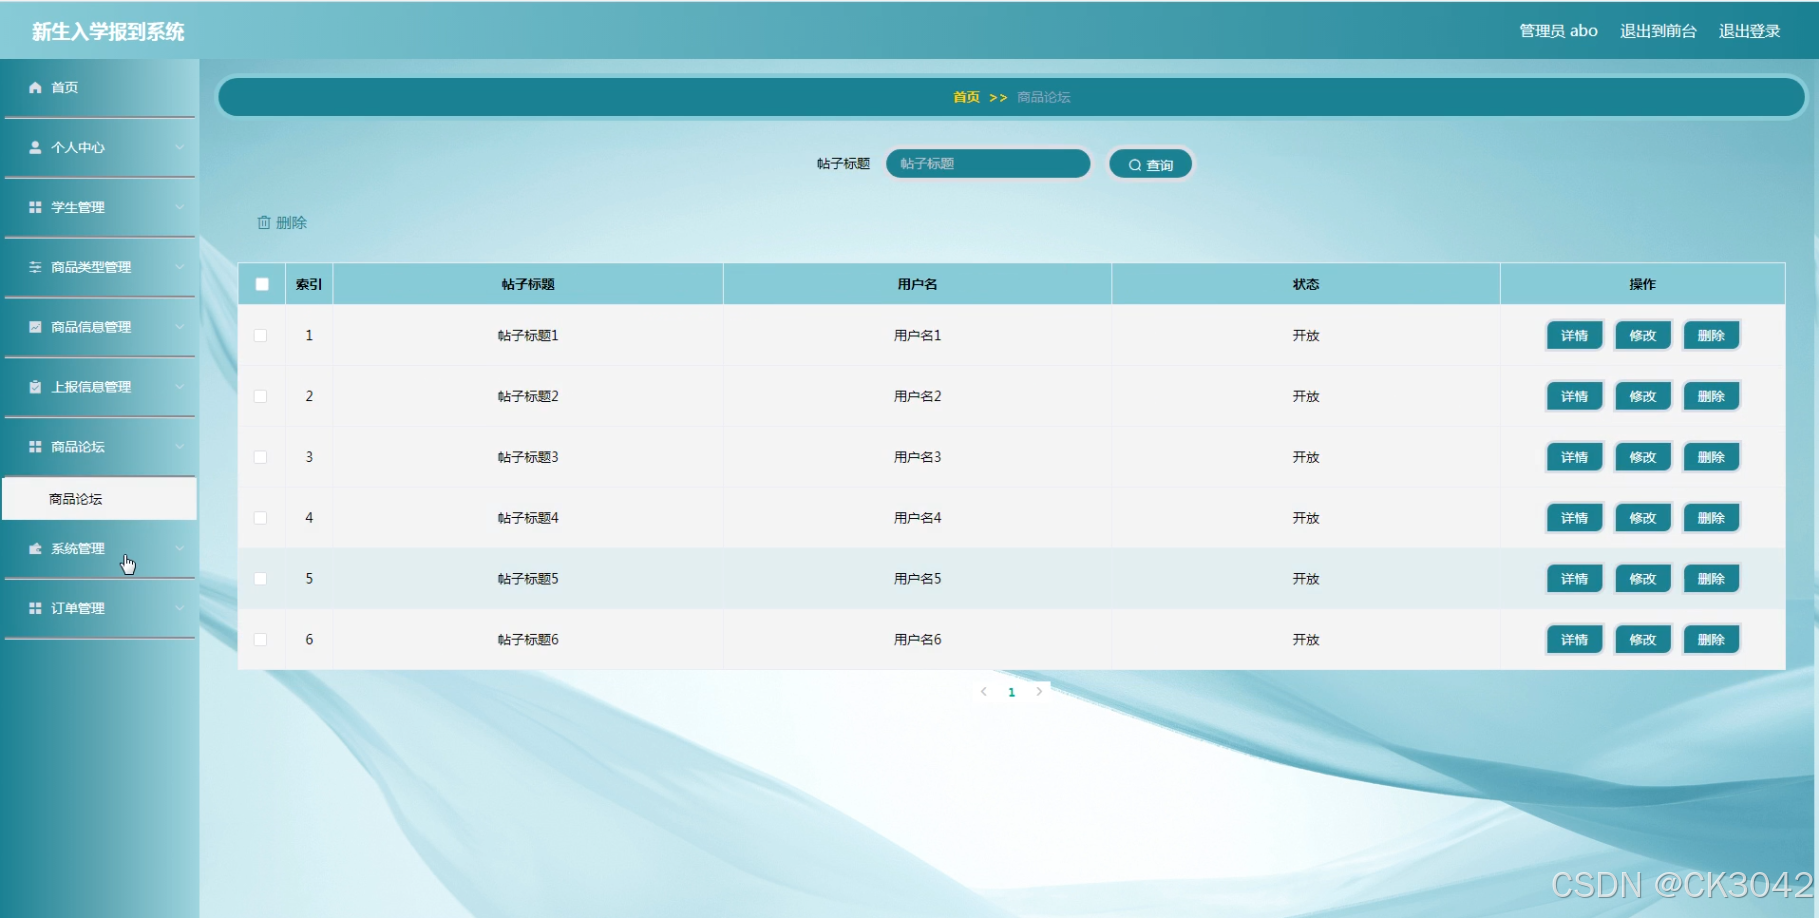Click 删除 for 帖子标题4 row

coord(1711,518)
